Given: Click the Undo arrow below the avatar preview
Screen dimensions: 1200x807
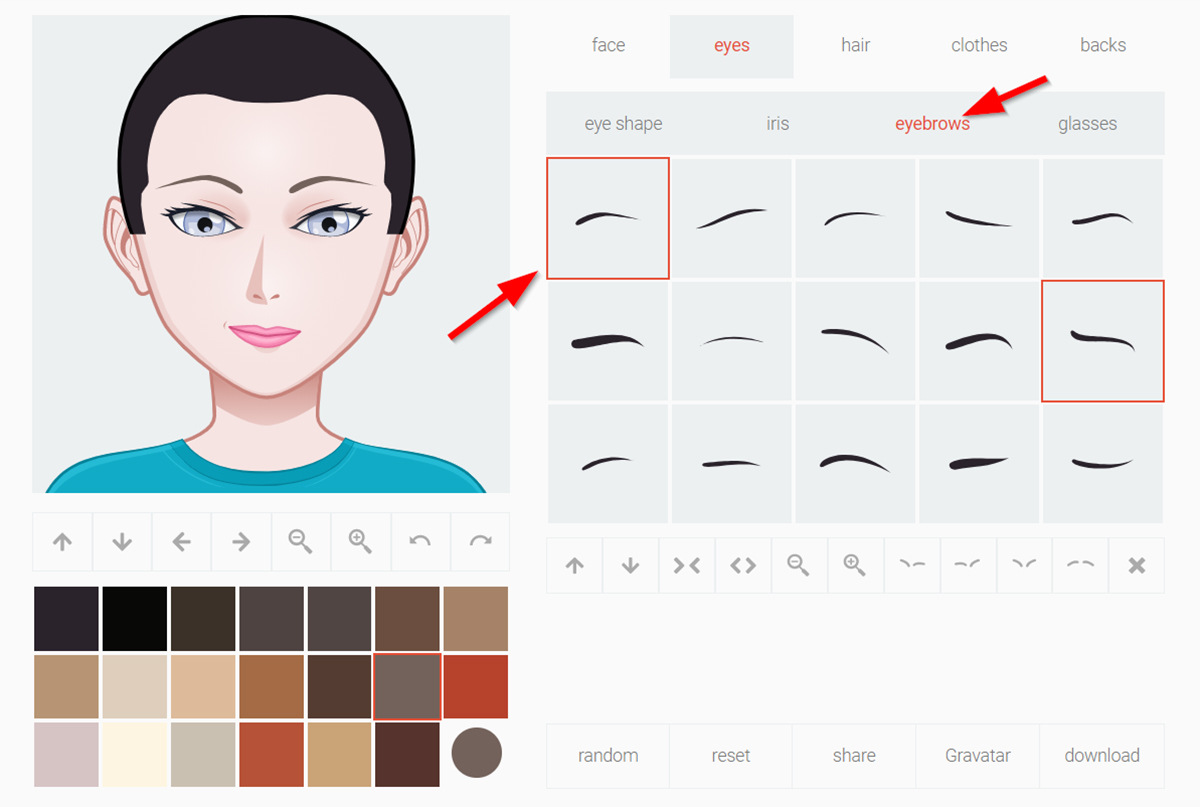Looking at the screenshot, I should click(420, 541).
